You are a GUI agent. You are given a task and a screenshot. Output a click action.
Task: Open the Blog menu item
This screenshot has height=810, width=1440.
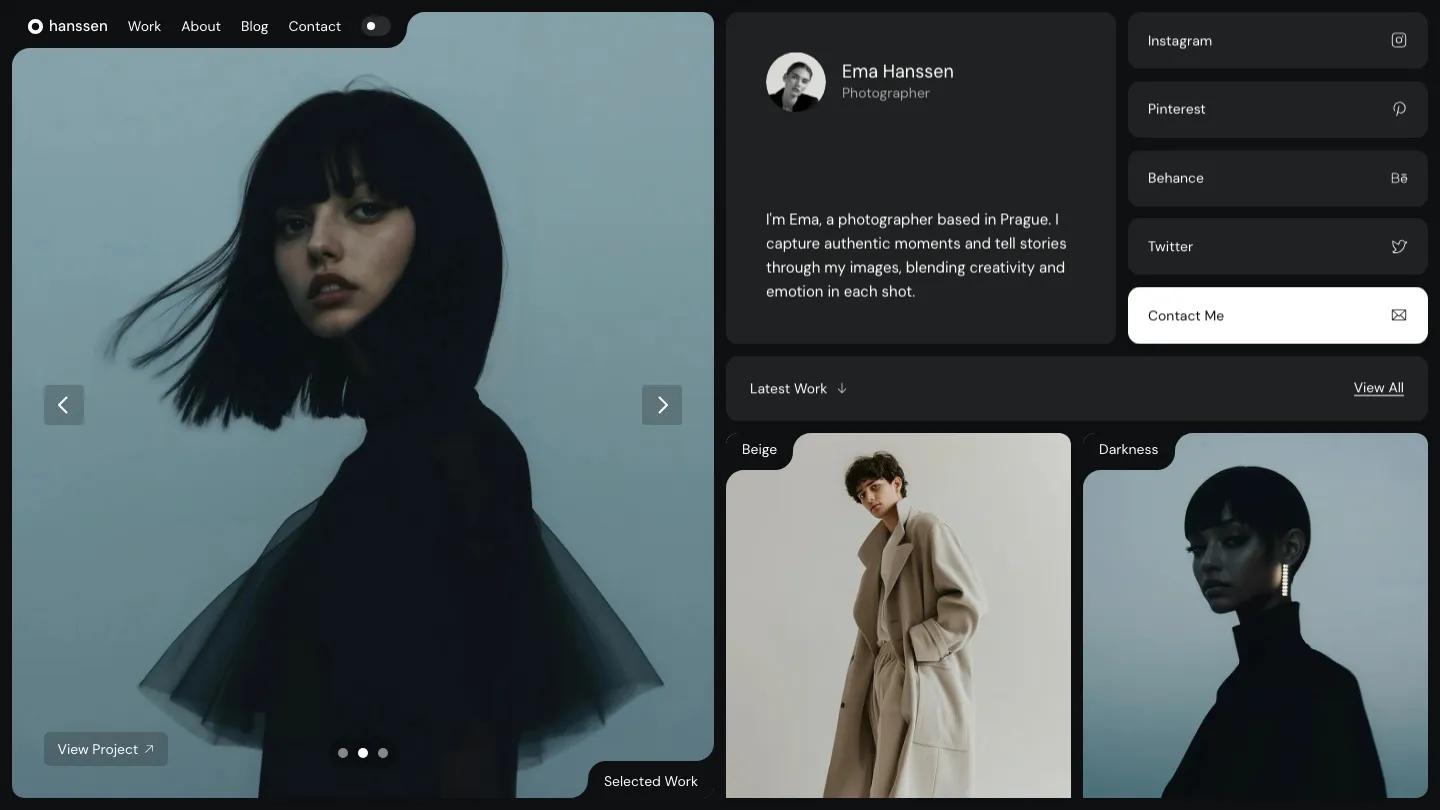[254, 26]
